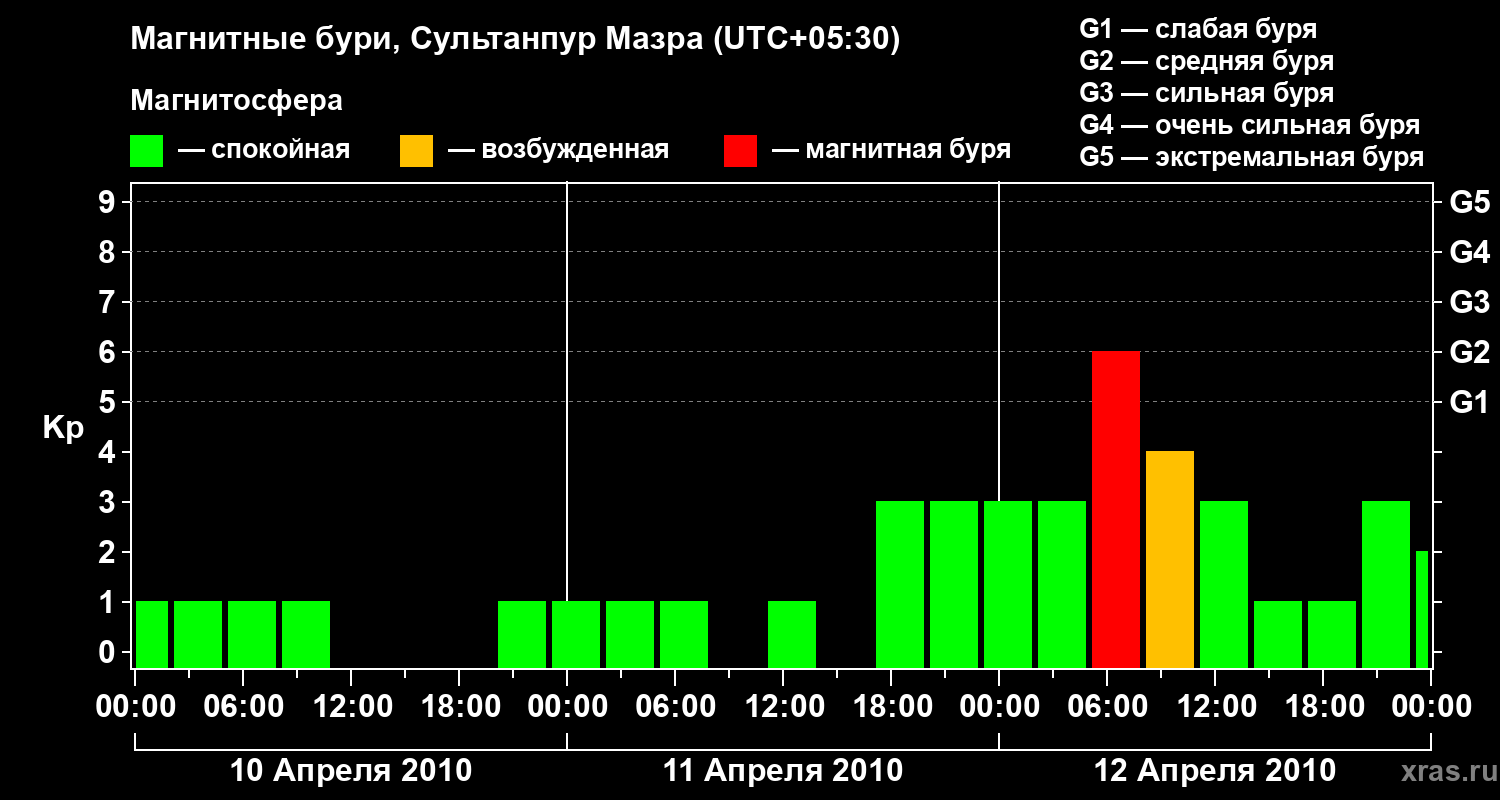This screenshot has height=800, width=1500.
Task: Click the "G5" tick label beside the plot
Action: point(1469,202)
